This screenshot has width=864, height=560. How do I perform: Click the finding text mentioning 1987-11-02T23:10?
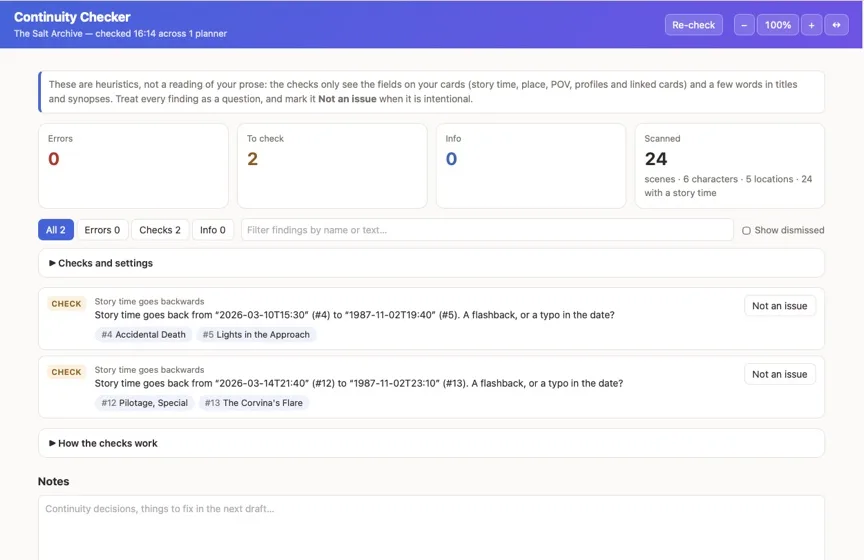click(359, 383)
